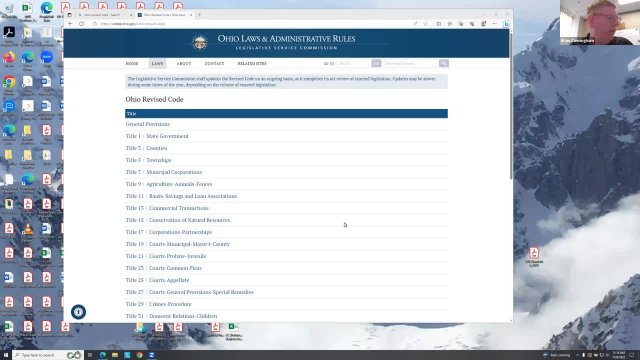640x360 pixels.
Task: Open the Adobe Acrobat desktop shortcut
Action: pyautogui.click(x=9, y=34)
